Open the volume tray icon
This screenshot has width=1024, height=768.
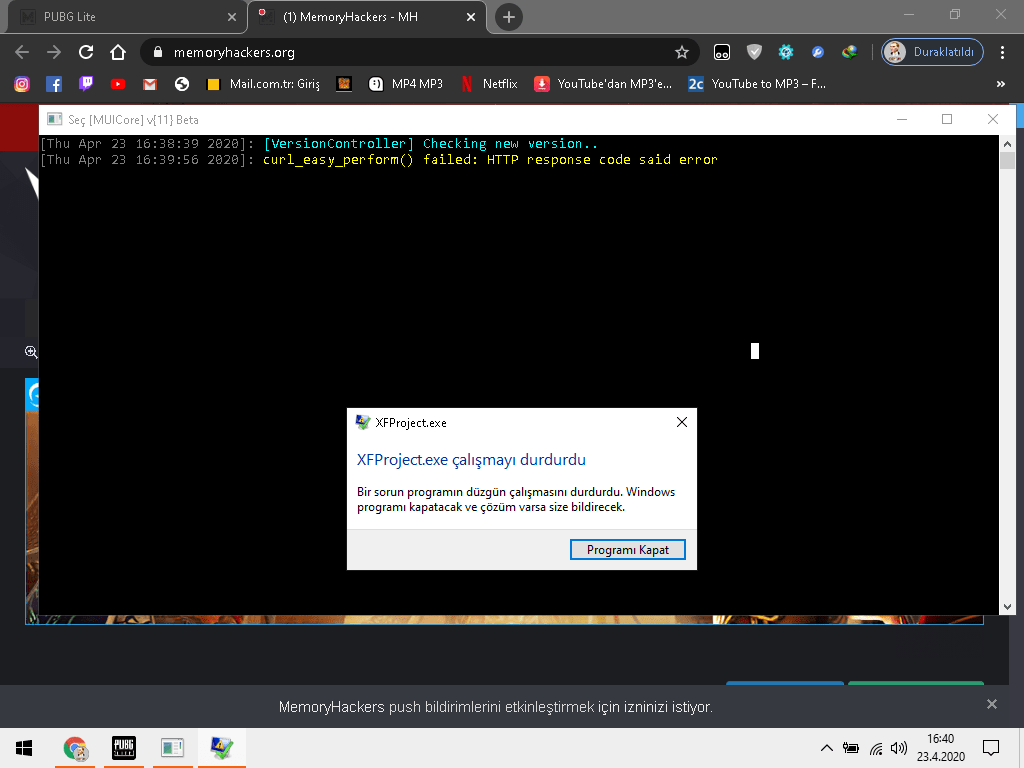point(899,748)
